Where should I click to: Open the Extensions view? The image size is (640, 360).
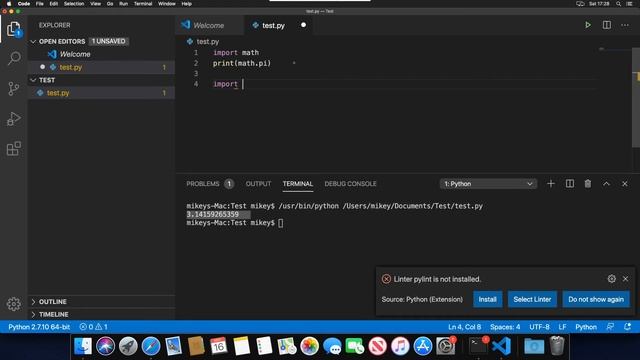13,149
